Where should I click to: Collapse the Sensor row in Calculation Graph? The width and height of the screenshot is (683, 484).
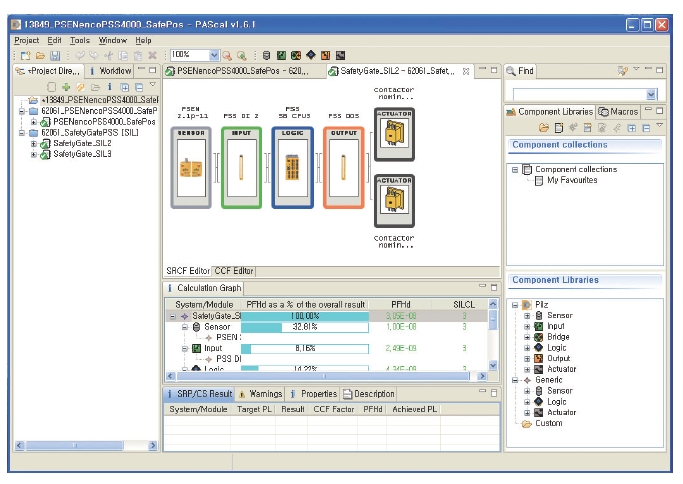coord(185,327)
